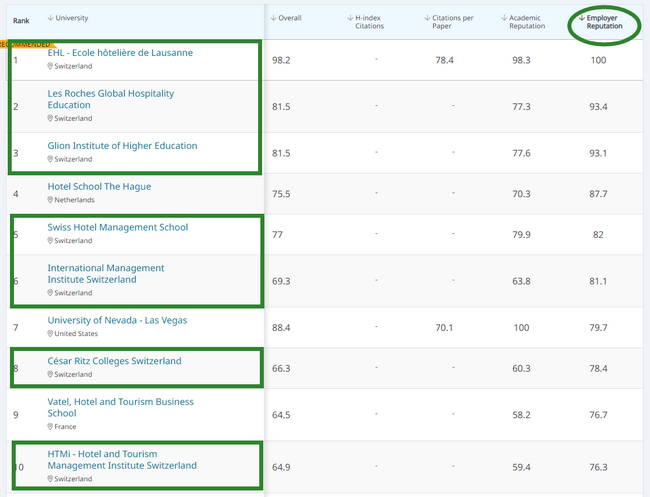
Task: Select rank number 4 cell
Action: coord(16,194)
